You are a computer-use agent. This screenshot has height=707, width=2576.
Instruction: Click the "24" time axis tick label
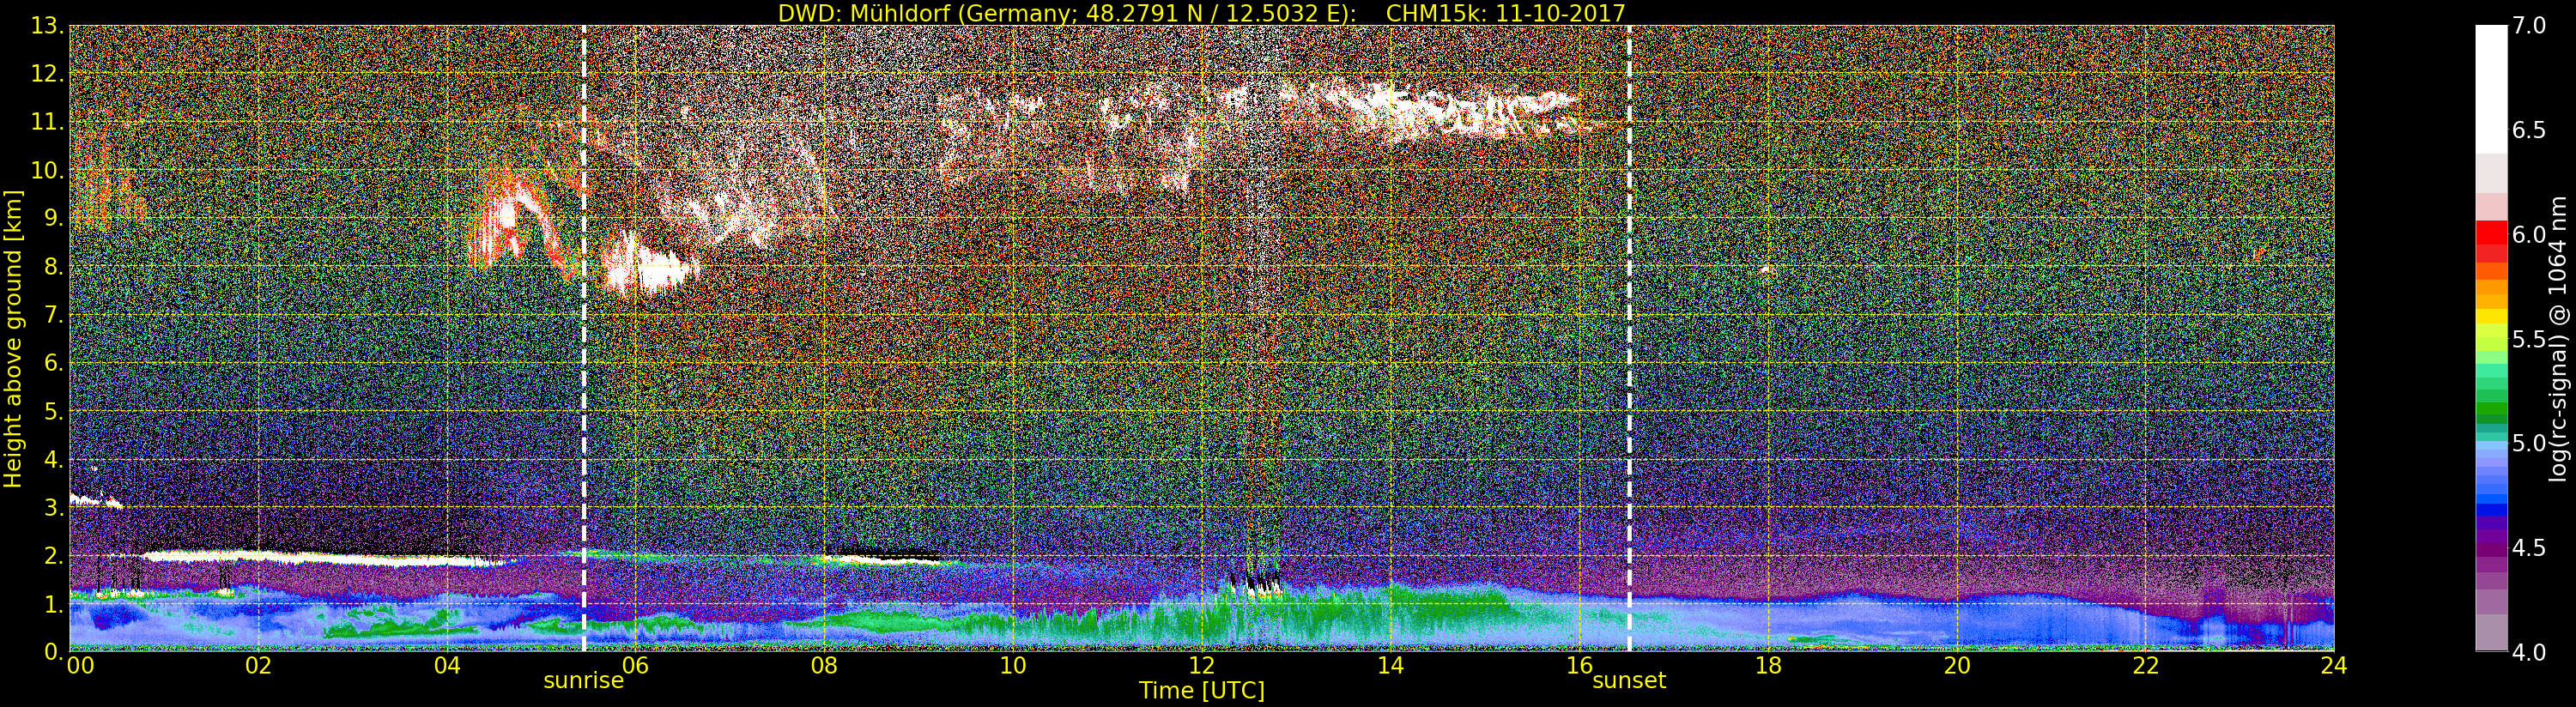tap(2334, 665)
